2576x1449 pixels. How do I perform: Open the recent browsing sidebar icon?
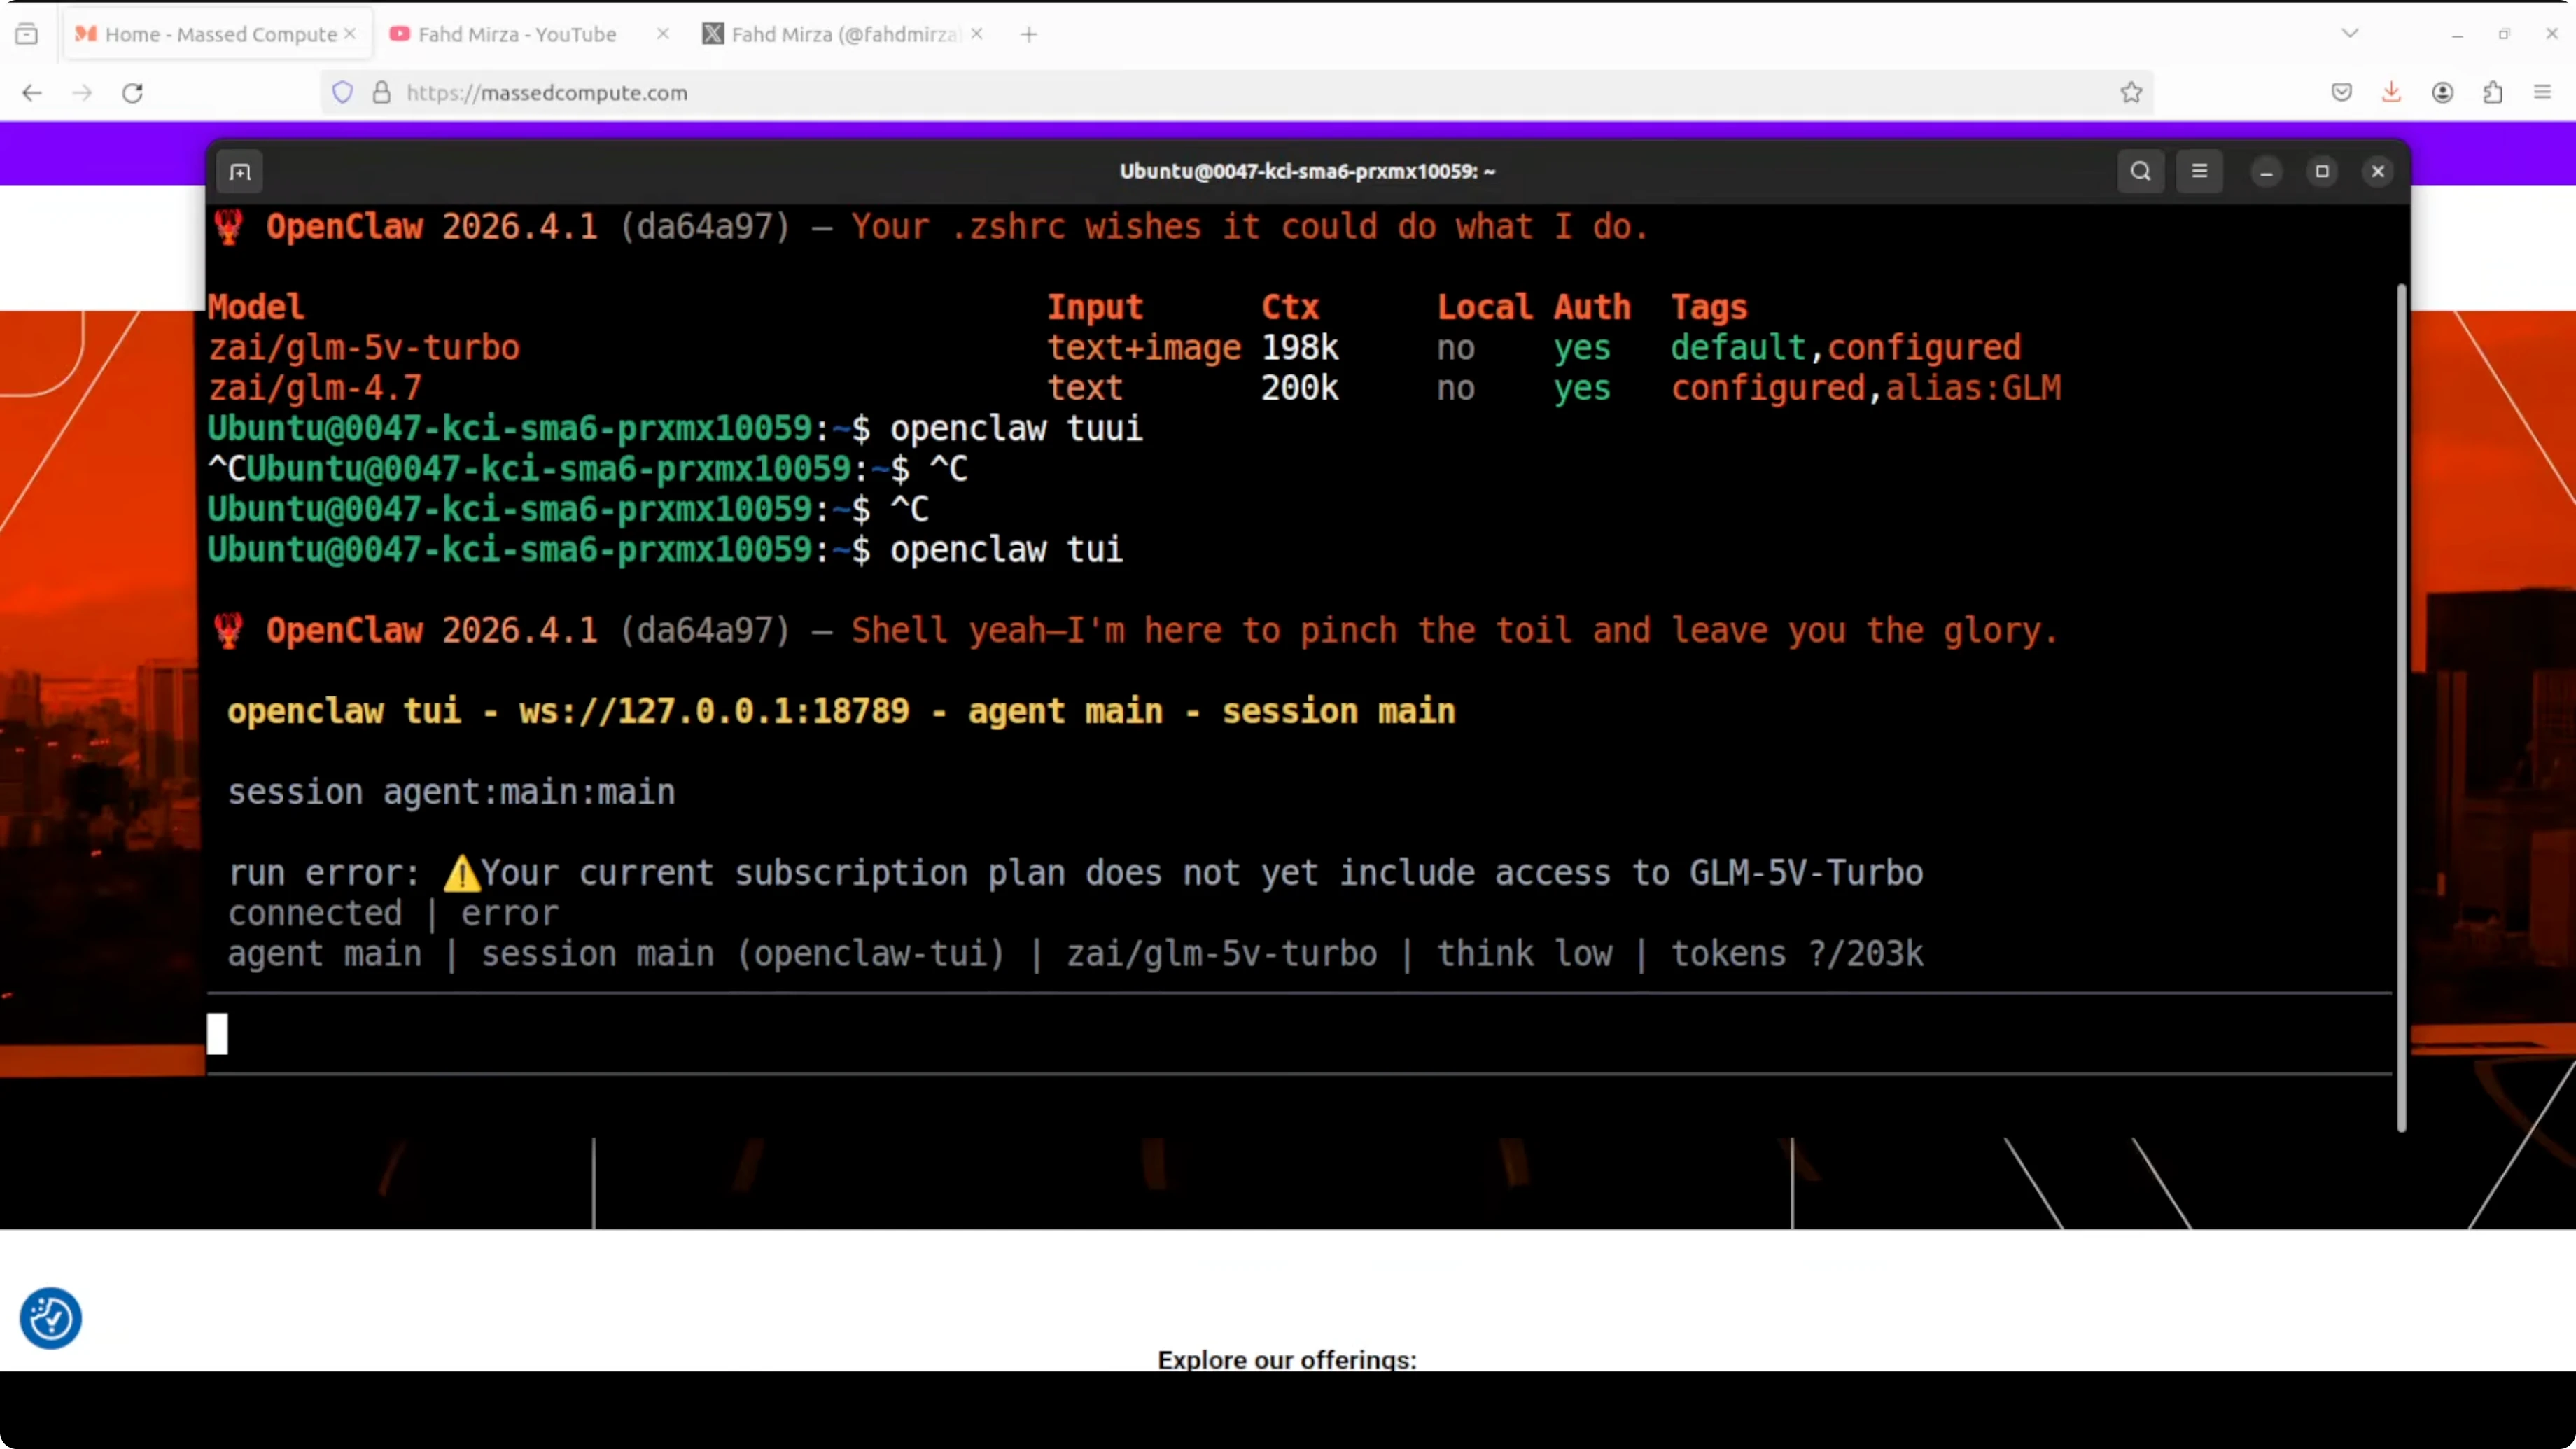click(x=27, y=34)
